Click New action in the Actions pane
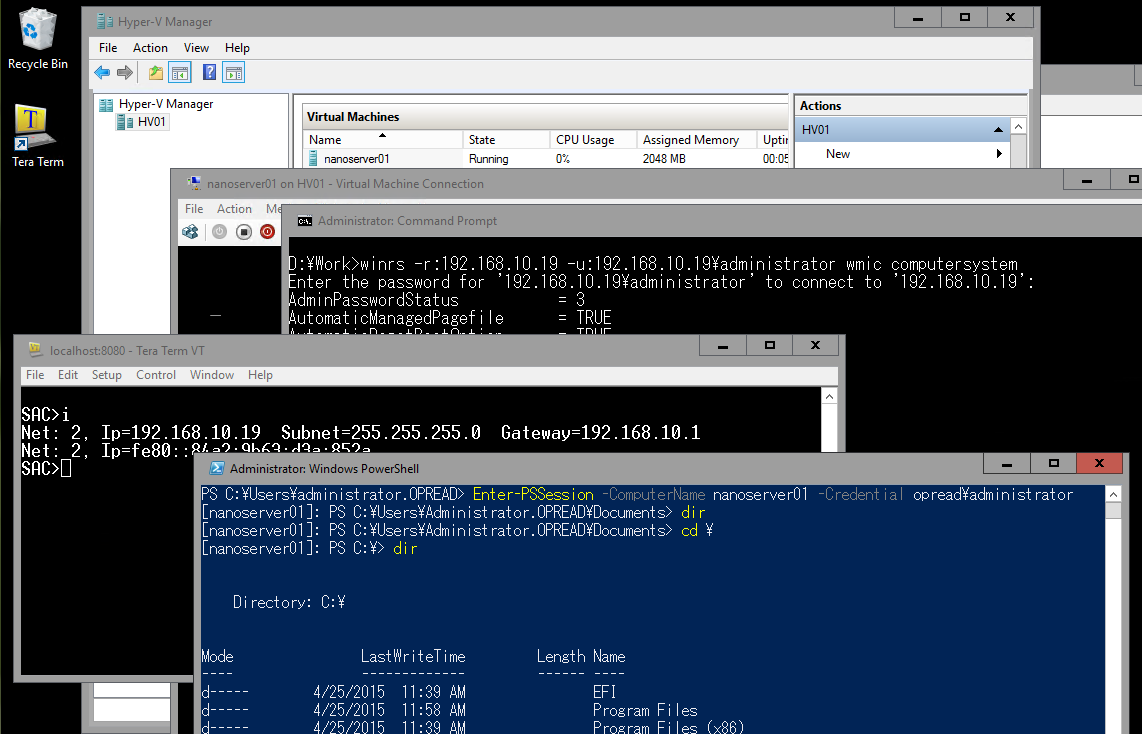This screenshot has height=734, width=1142. [x=838, y=154]
